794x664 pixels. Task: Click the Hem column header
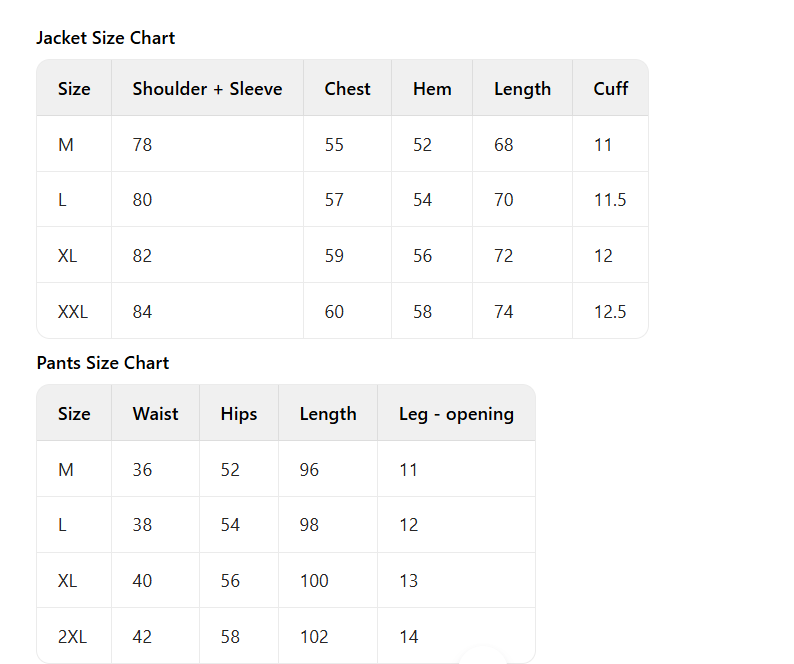tap(432, 89)
